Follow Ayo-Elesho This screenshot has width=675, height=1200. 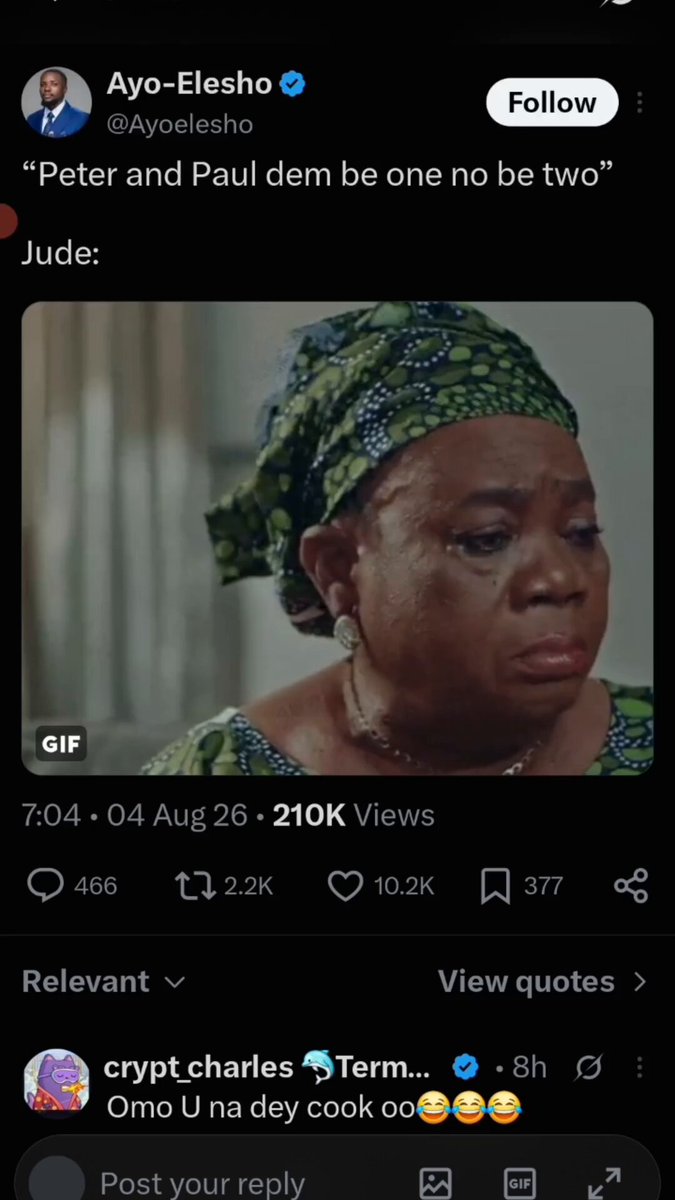pos(552,102)
